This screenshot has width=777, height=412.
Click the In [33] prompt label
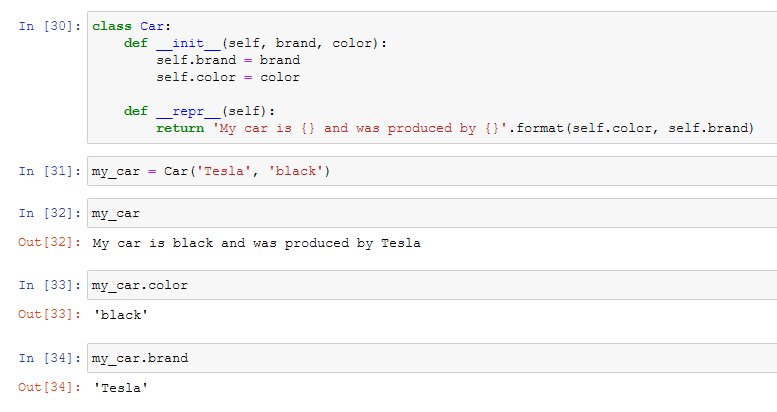click(x=49, y=285)
